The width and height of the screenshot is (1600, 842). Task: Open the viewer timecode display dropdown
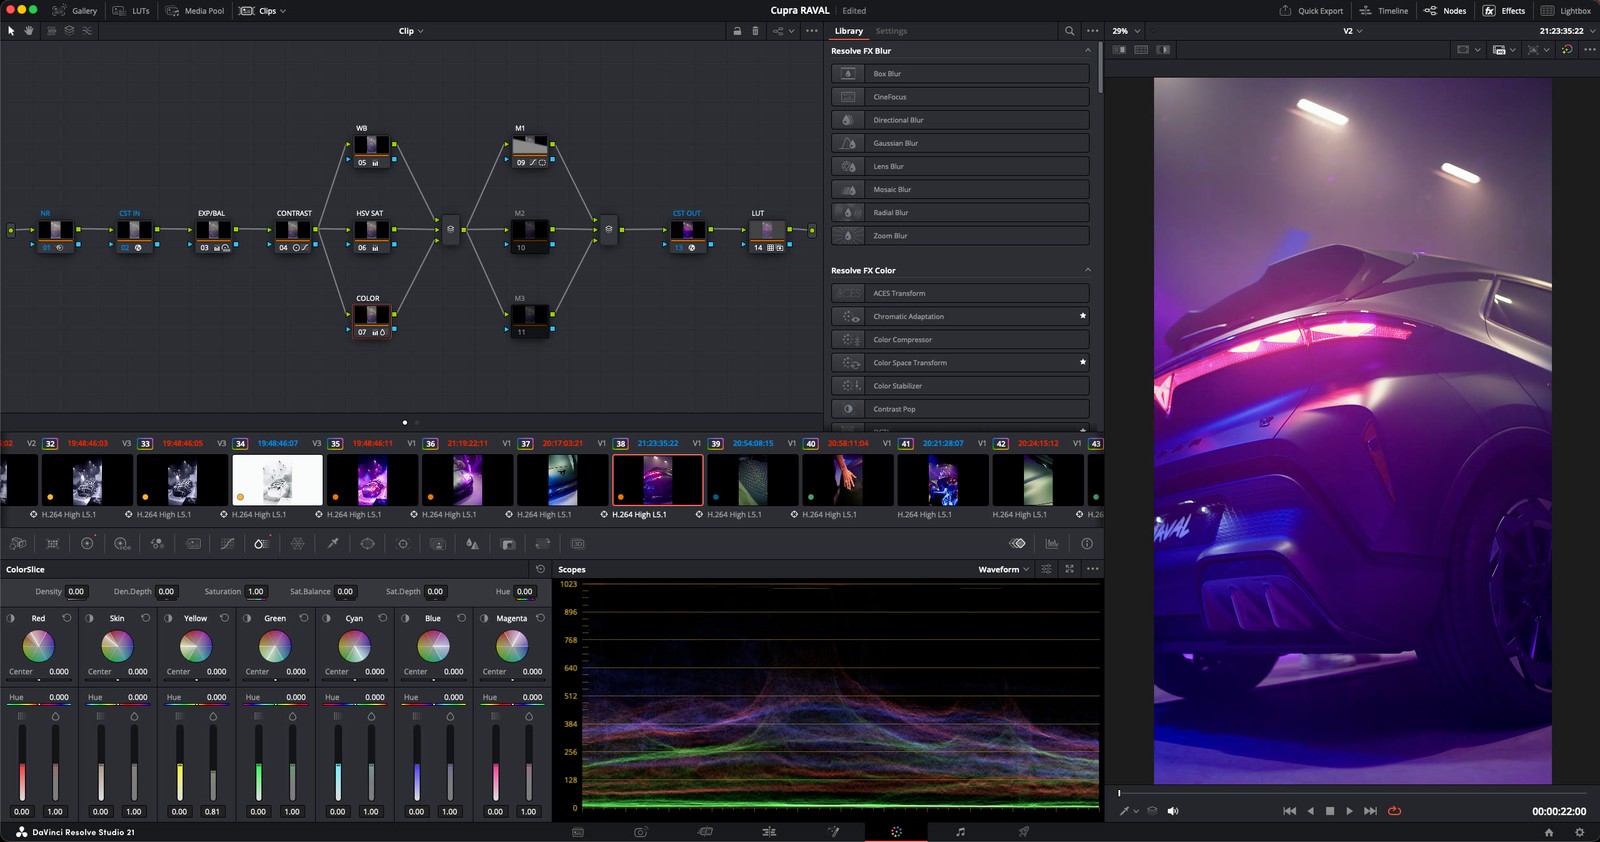pyautogui.click(x=1567, y=31)
